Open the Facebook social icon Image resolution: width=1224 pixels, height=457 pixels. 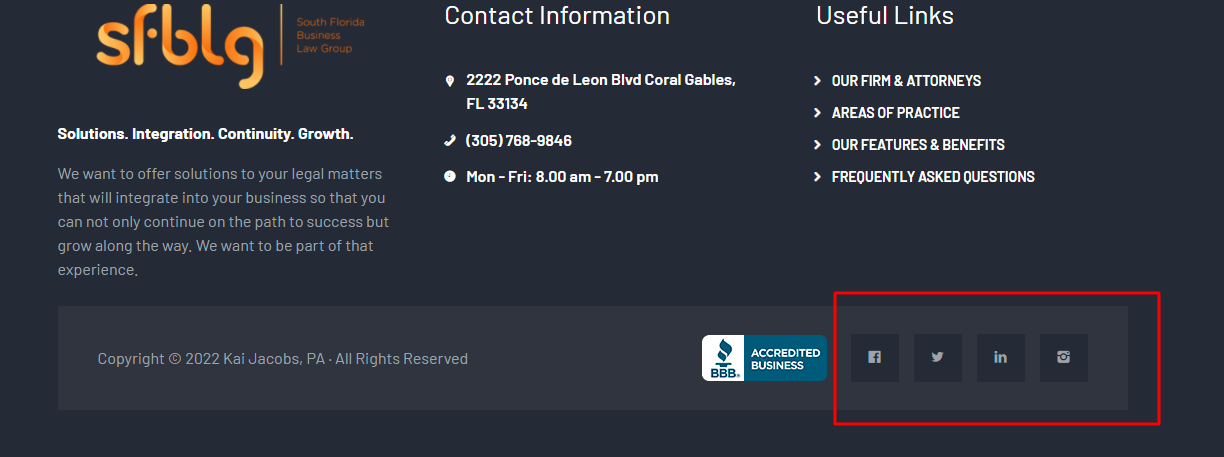point(875,358)
